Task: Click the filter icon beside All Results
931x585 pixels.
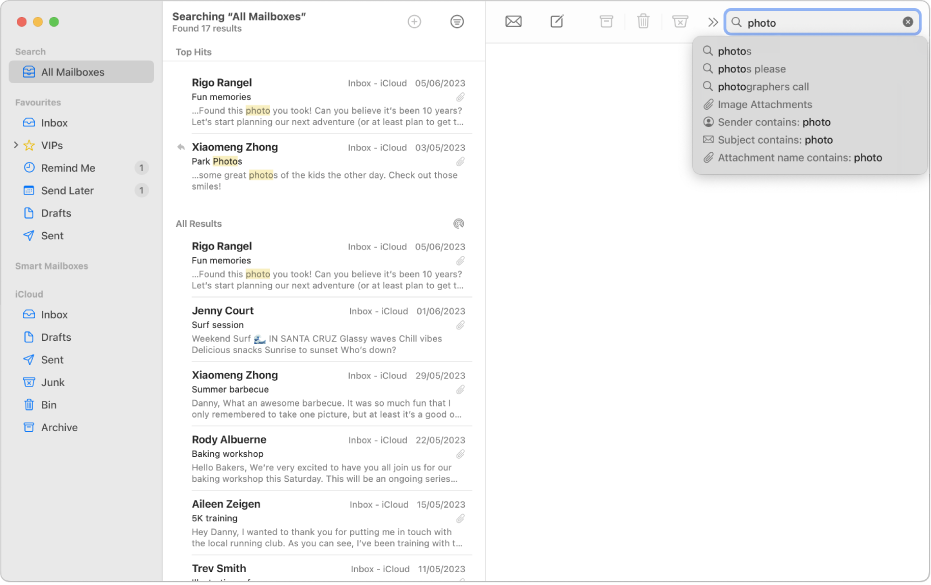Action: (459, 224)
